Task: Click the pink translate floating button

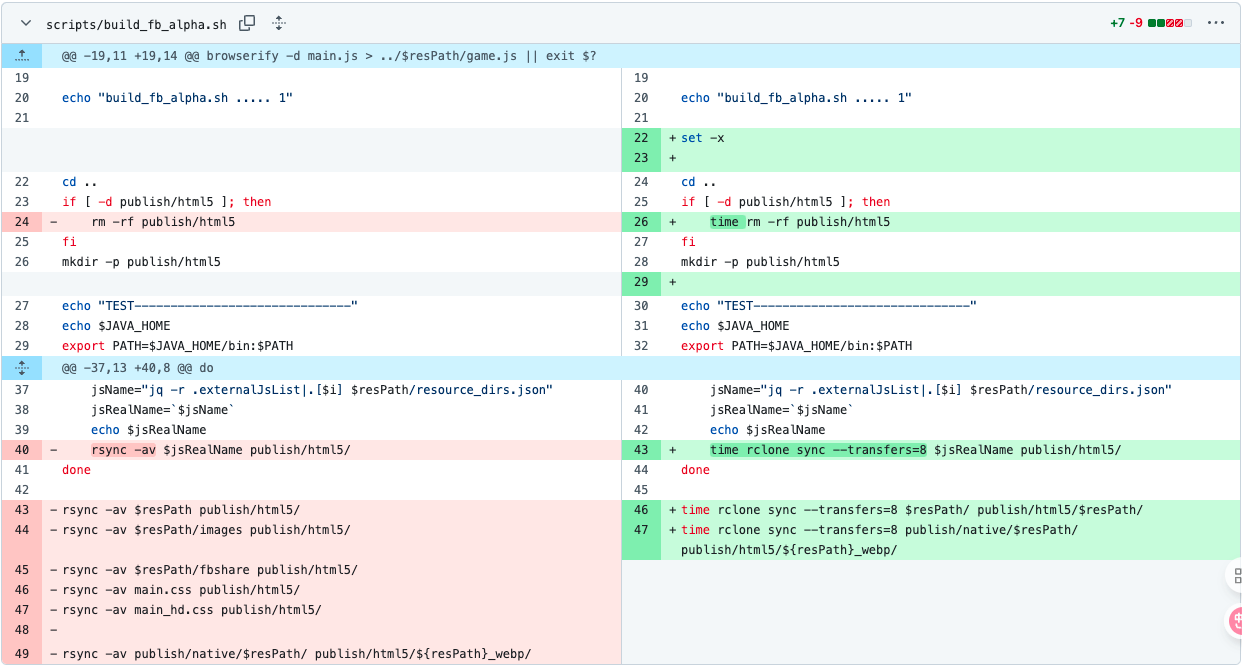Action: pos(1235,622)
